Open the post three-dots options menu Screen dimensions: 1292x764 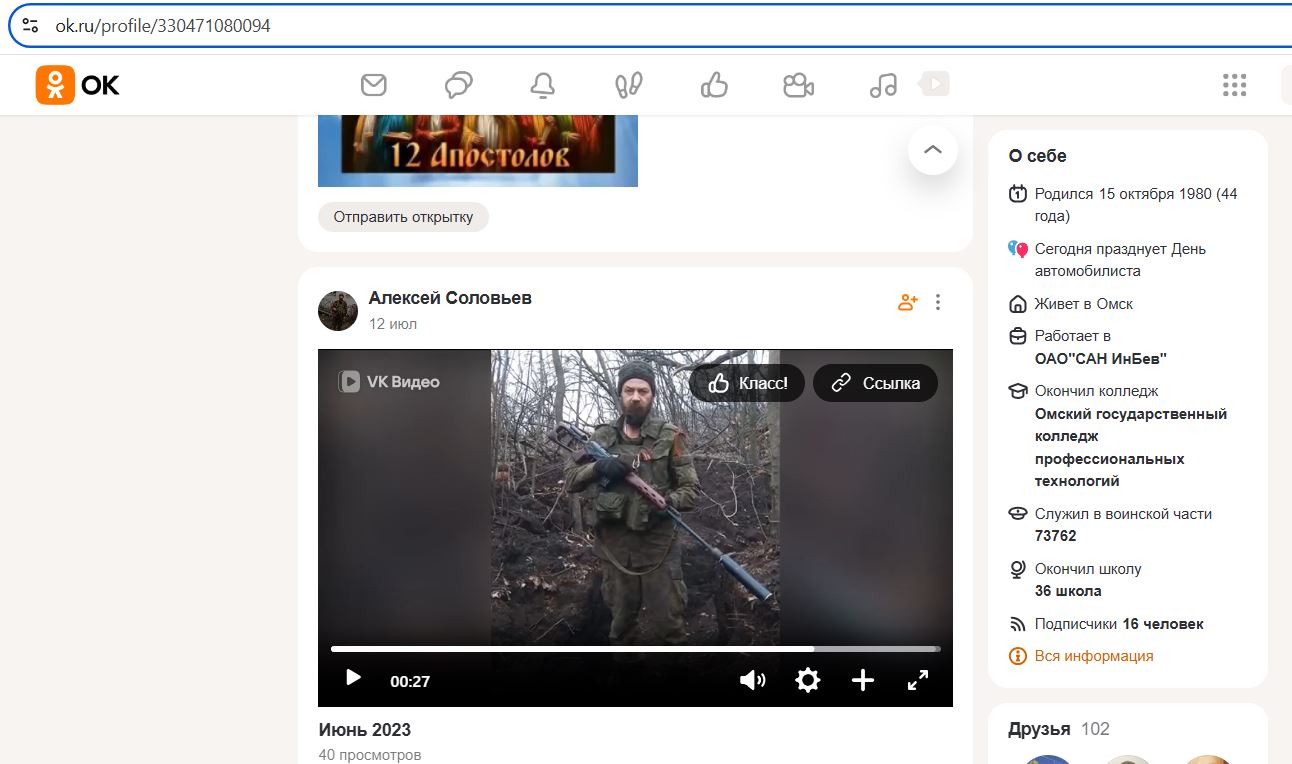point(938,302)
